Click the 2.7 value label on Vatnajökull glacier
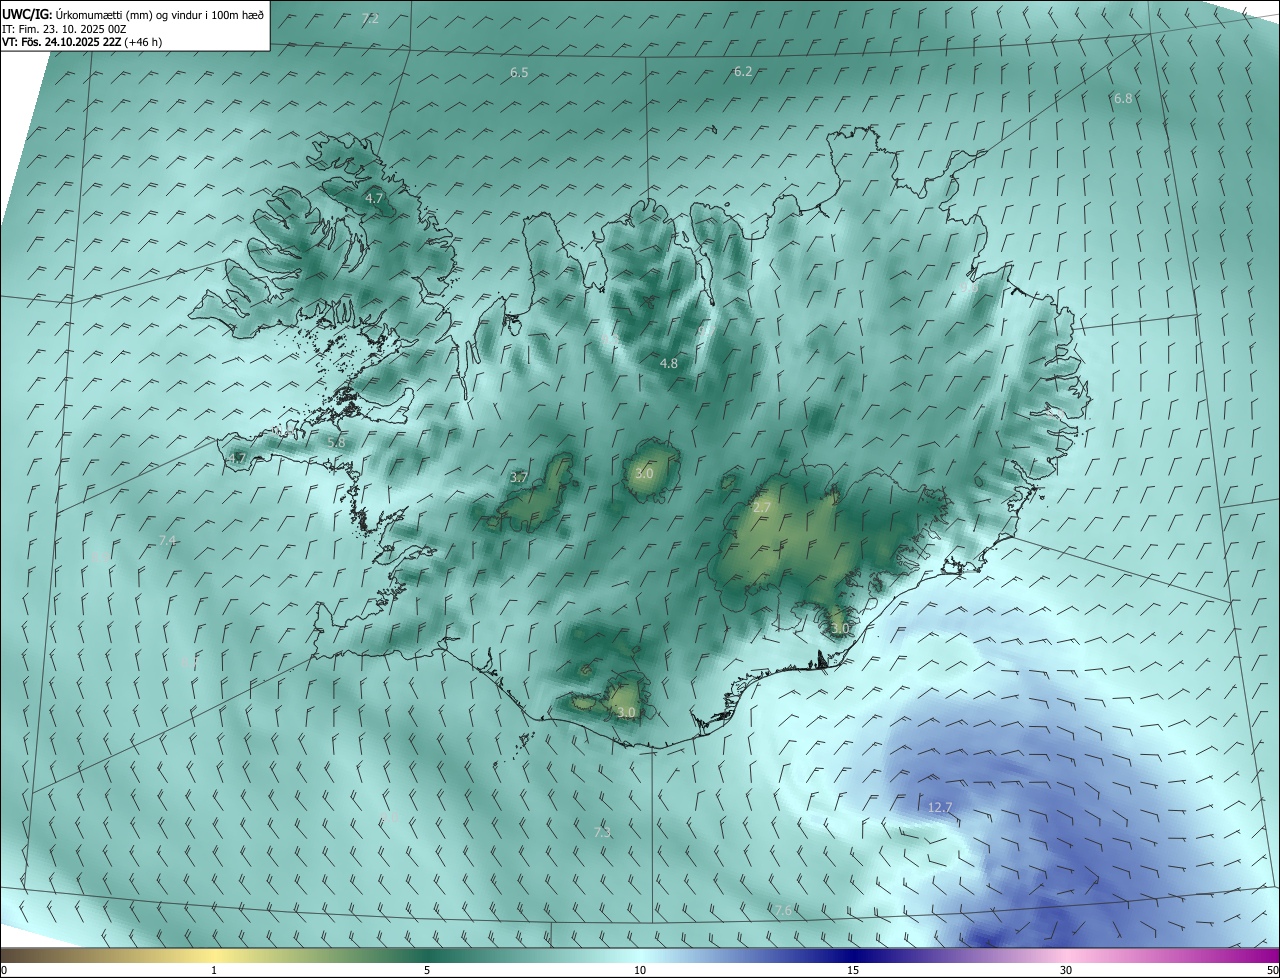The height and width of the screenshot is (978, 1280). pyautogui.click(x=762, y=508)
